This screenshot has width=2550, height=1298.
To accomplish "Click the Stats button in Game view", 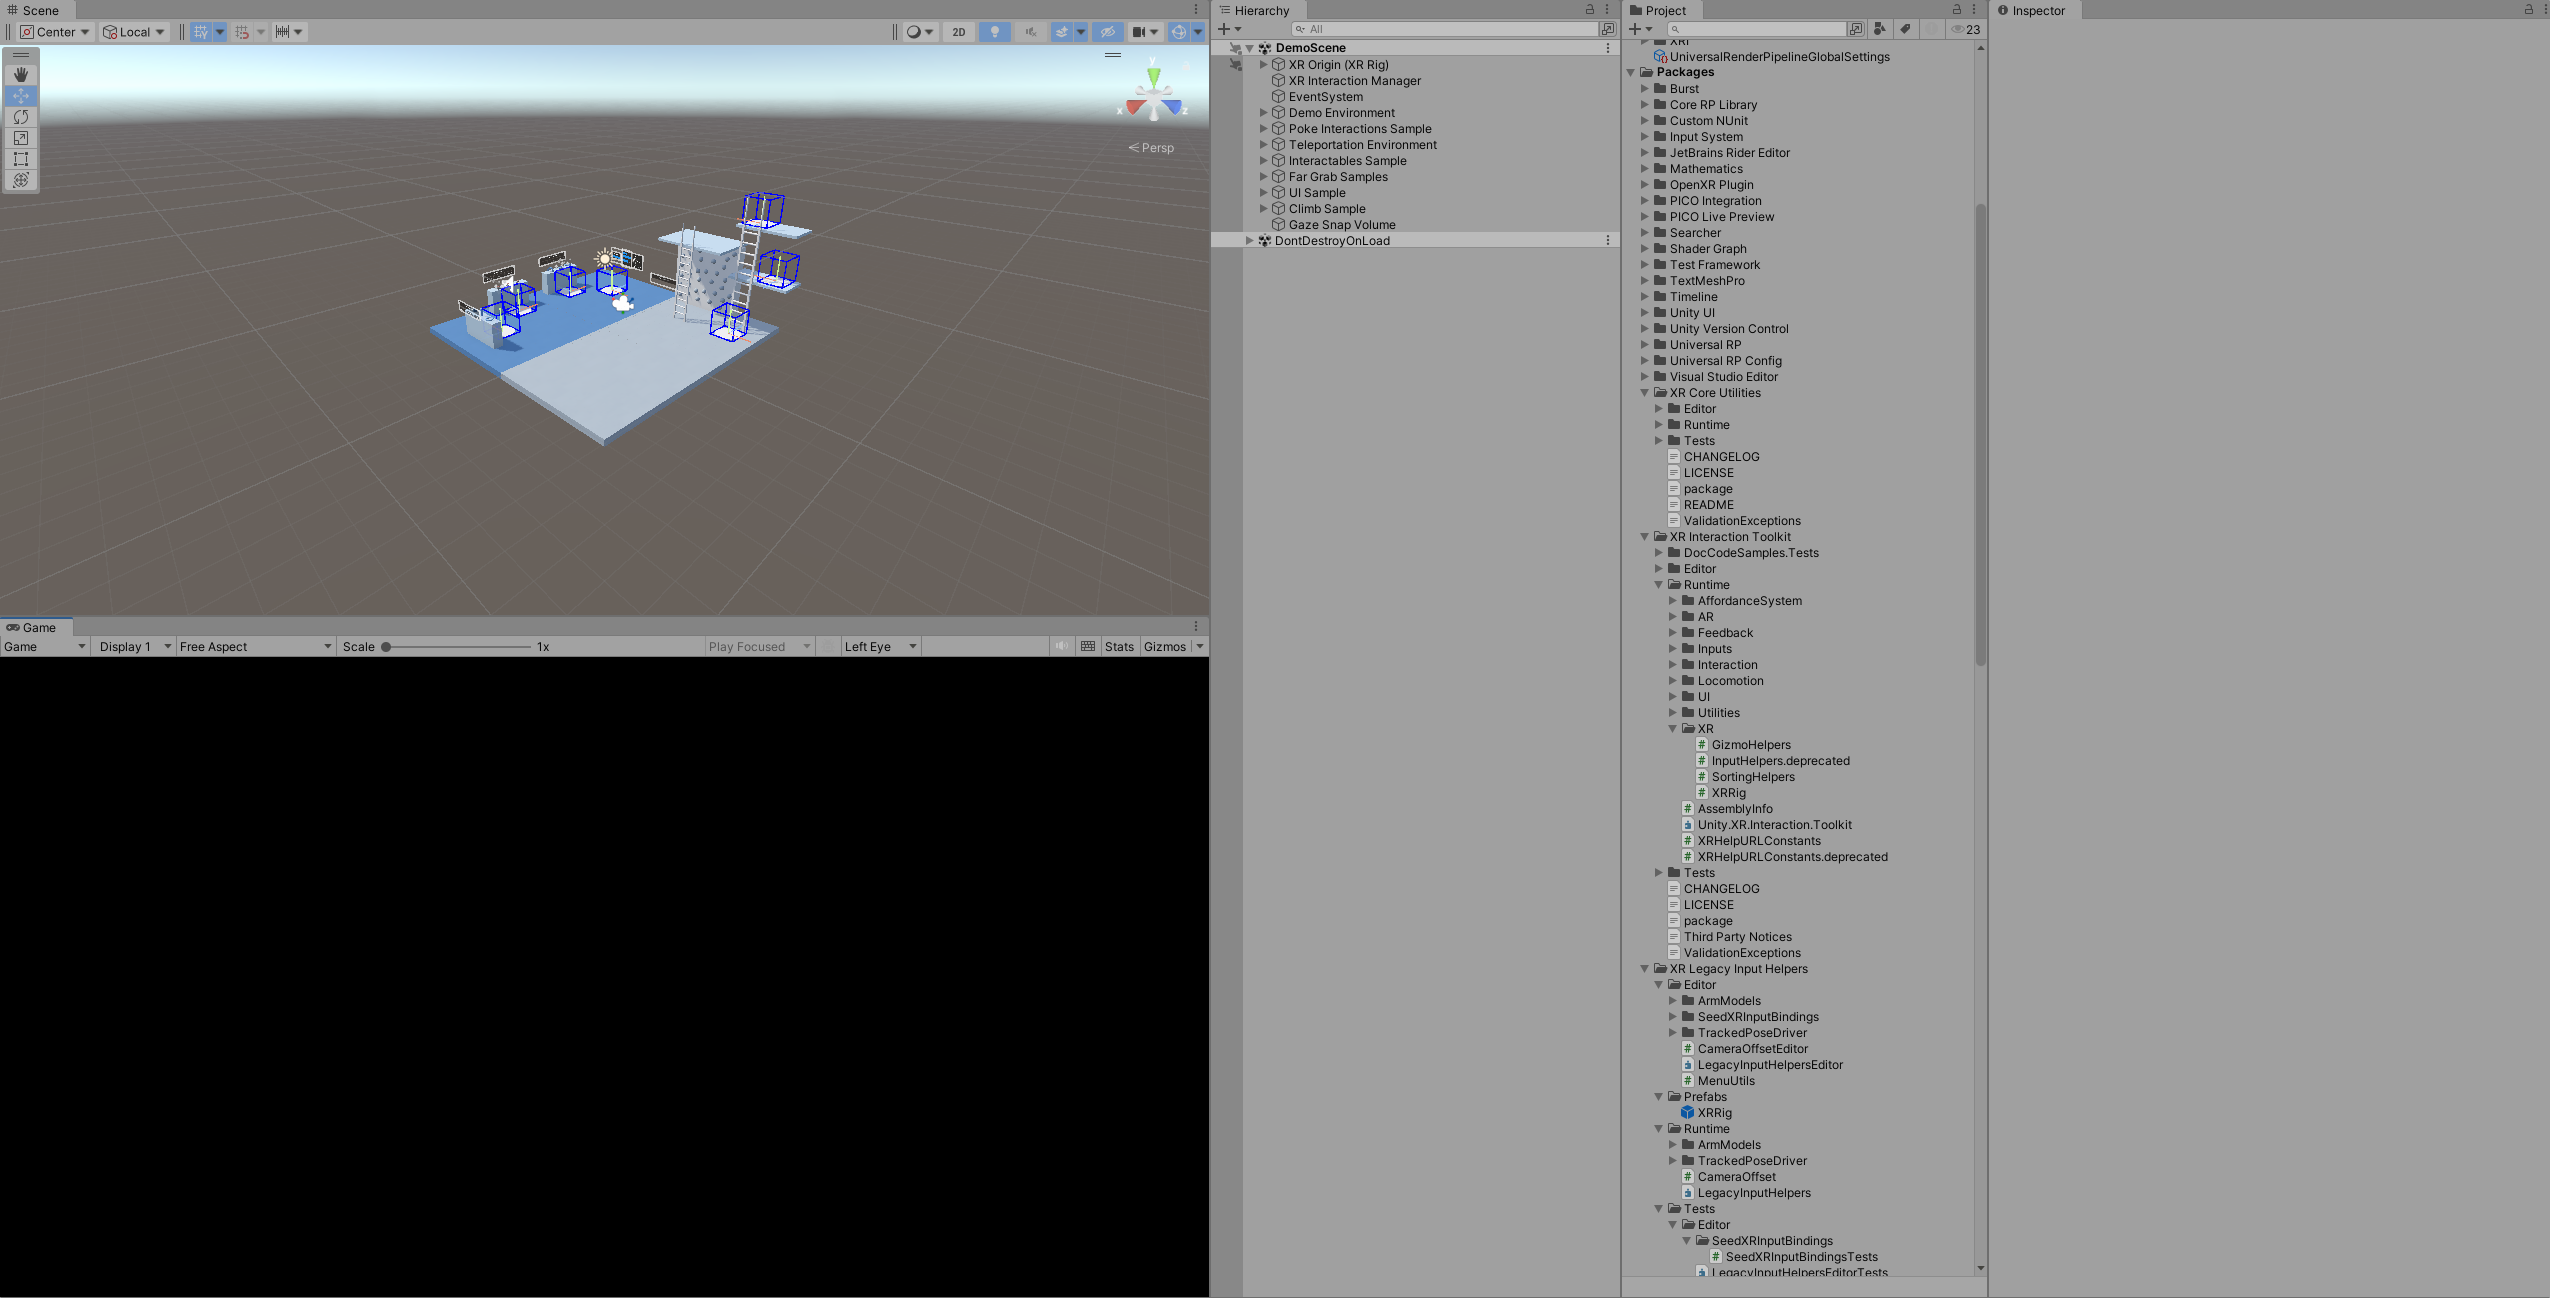I will pos(1119,647).
